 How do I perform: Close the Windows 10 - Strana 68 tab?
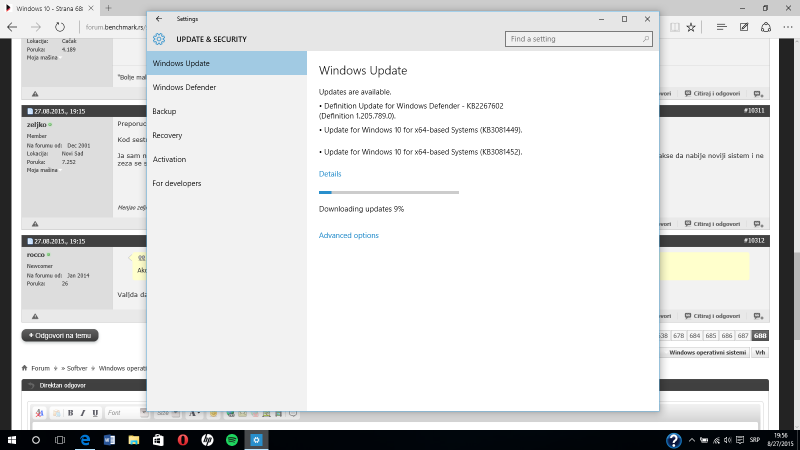pyautogui.click(x=91, y=8)
